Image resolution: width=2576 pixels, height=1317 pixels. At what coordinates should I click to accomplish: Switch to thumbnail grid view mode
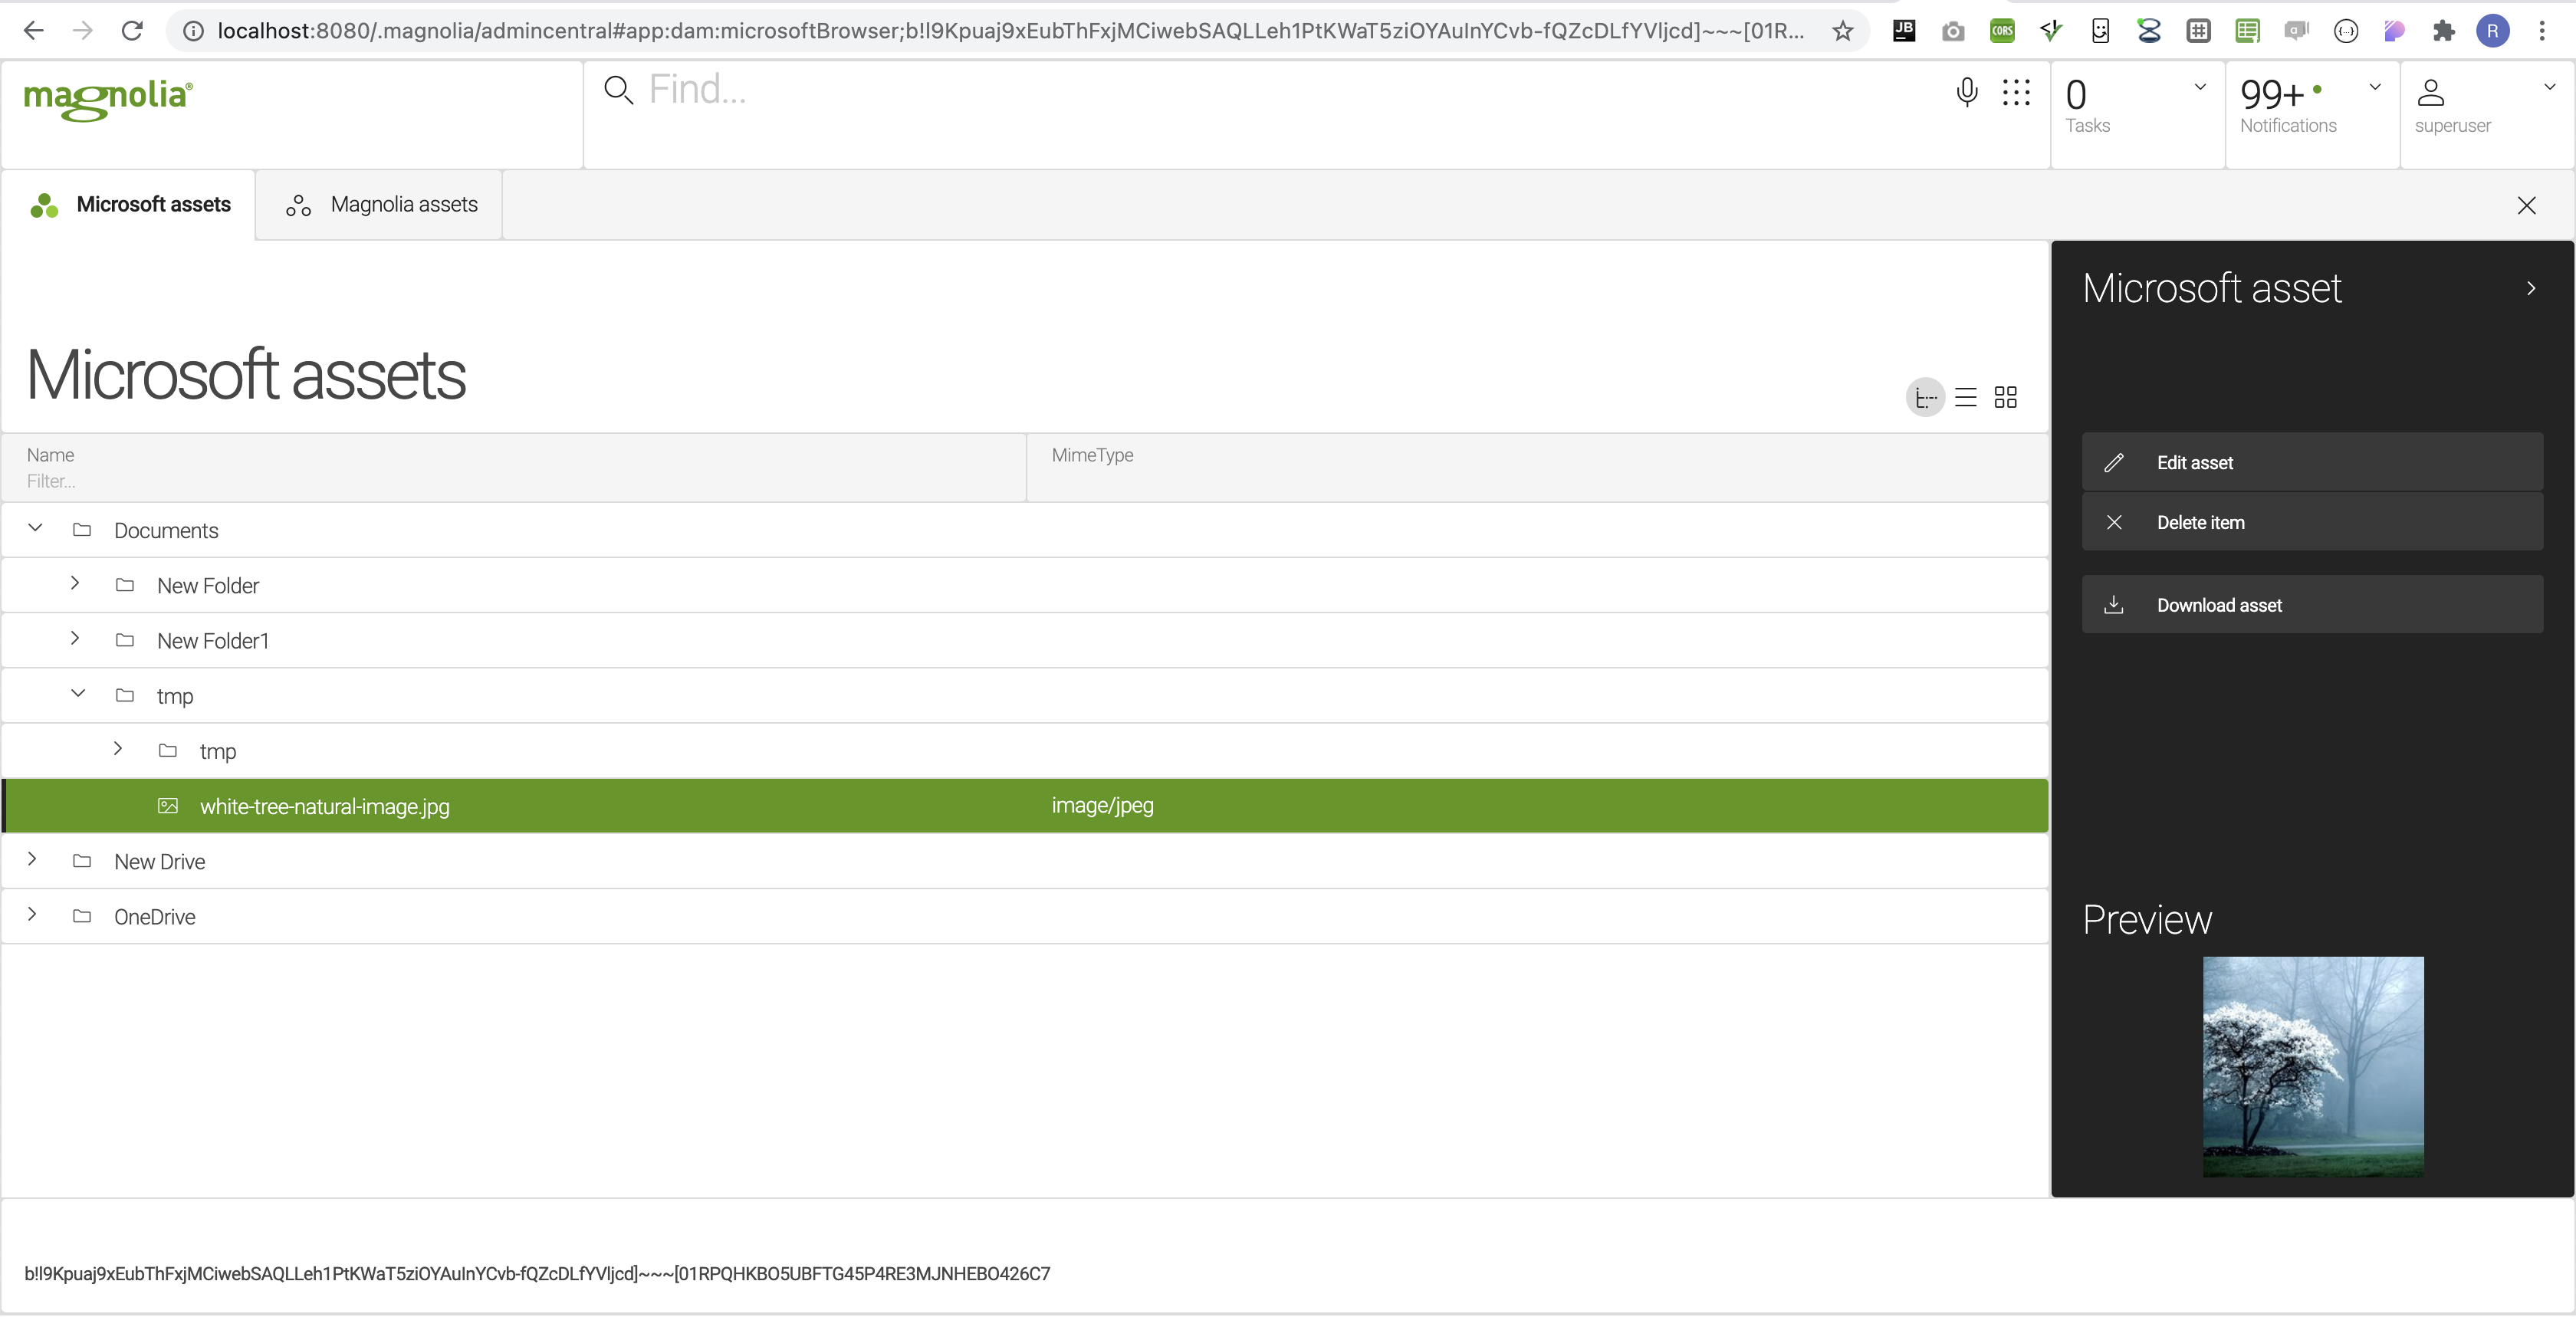2006,397
